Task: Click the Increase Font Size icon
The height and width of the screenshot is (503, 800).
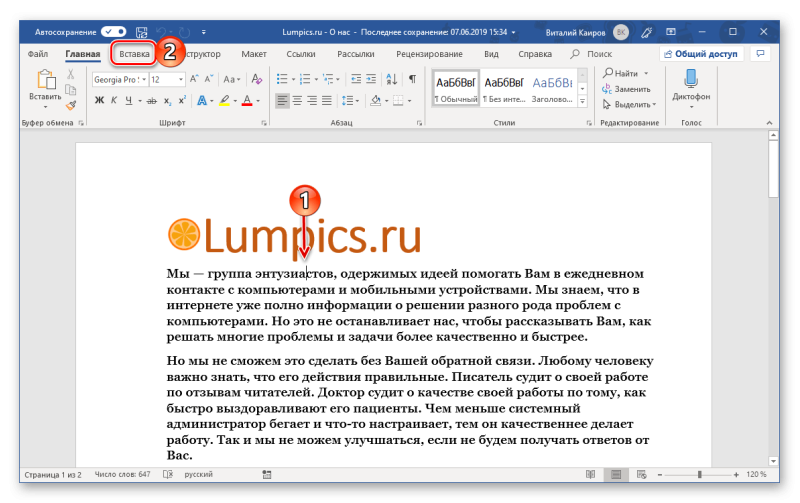Action: [x=194, y=79]
